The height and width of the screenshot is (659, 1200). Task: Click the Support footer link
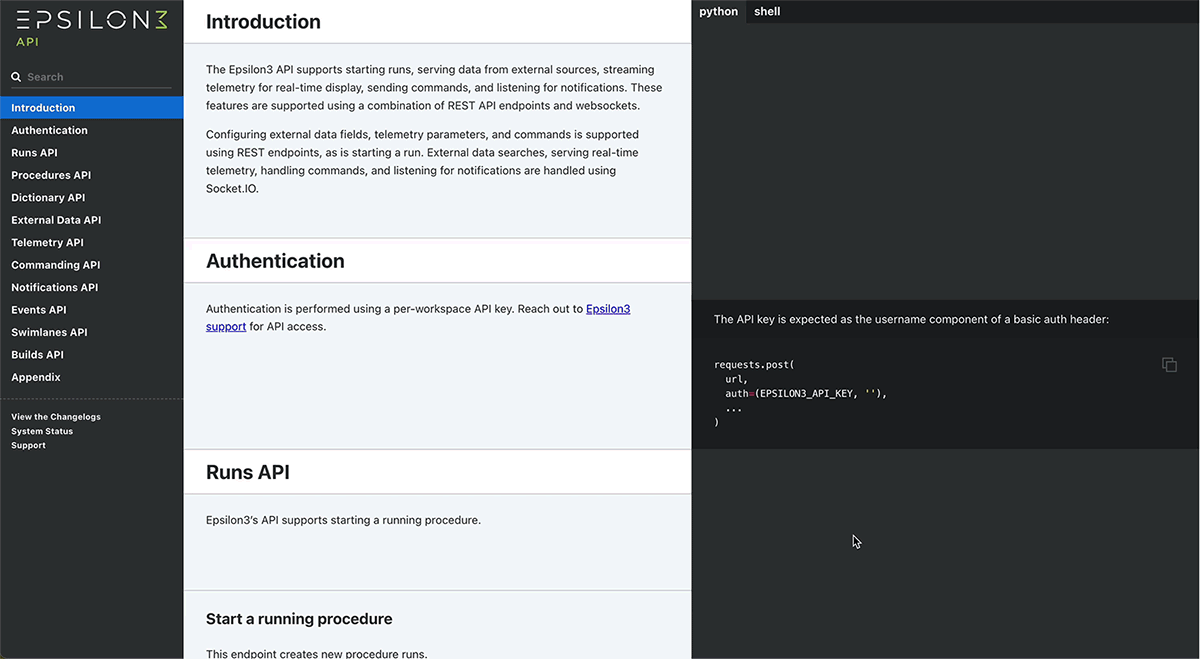28,445
